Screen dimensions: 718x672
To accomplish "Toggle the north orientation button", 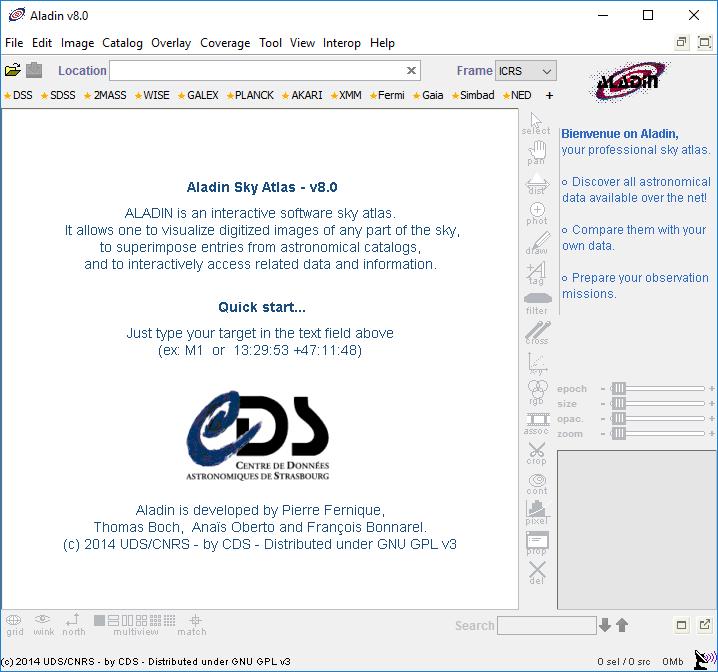I will click(74, 625).
